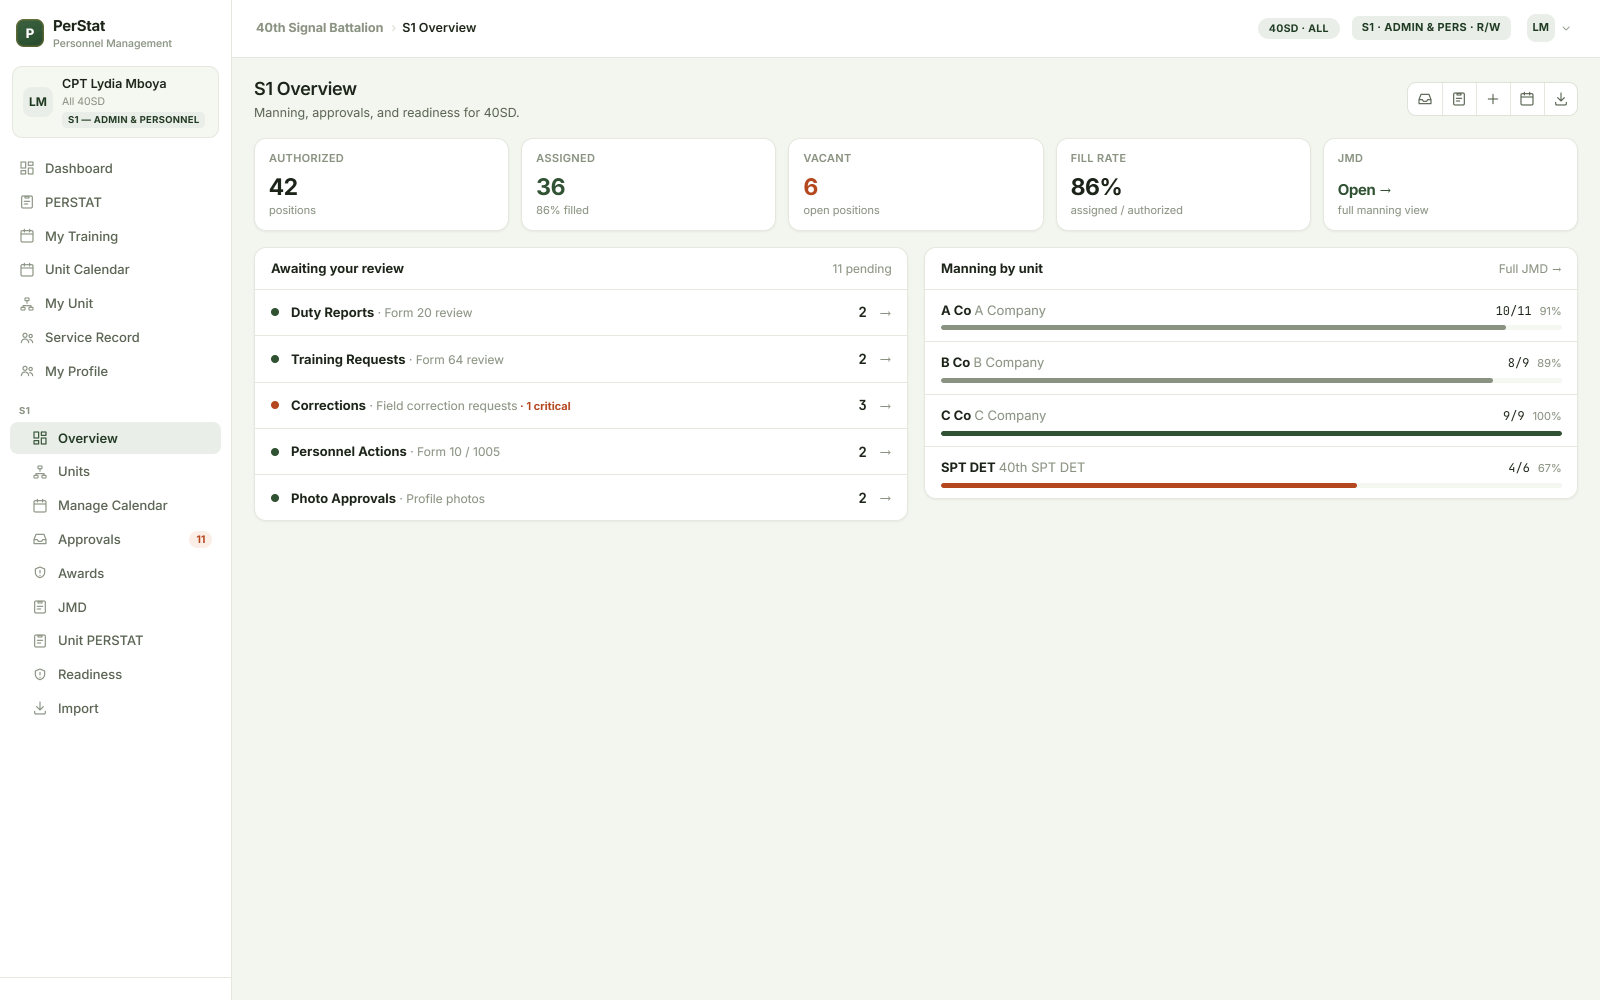Screen dimensions: 1600x1000
Task: Click the Vacant open positions card
Action: click(916, 185)
